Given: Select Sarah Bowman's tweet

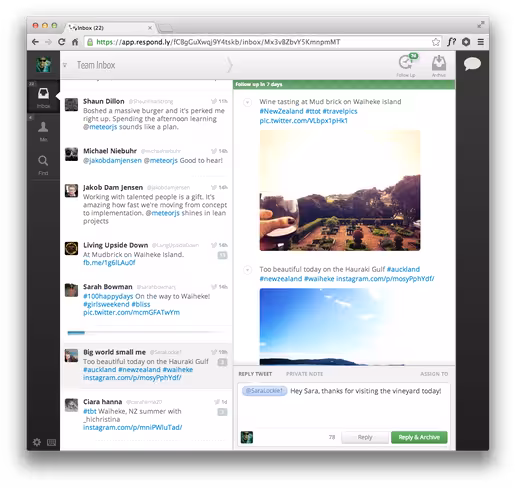Looking at the screenshot, I should [x=146, y=300].
